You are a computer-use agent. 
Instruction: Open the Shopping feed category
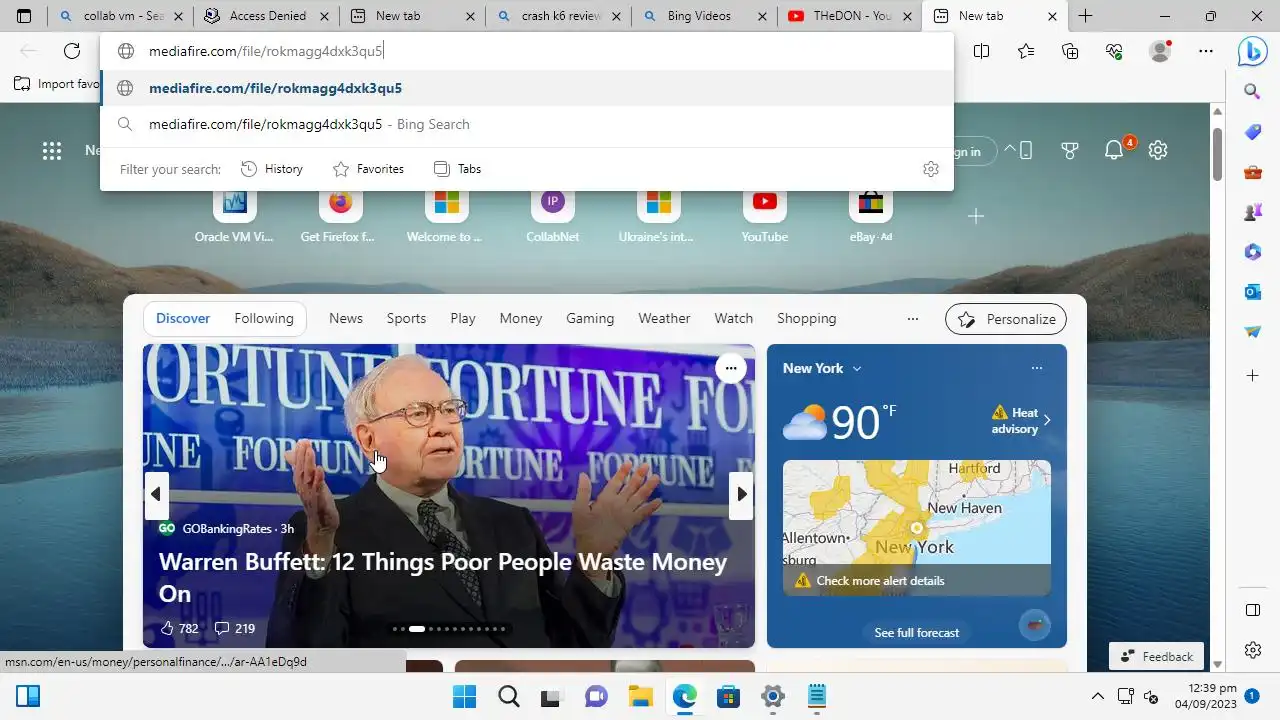(x=806, y=319)
